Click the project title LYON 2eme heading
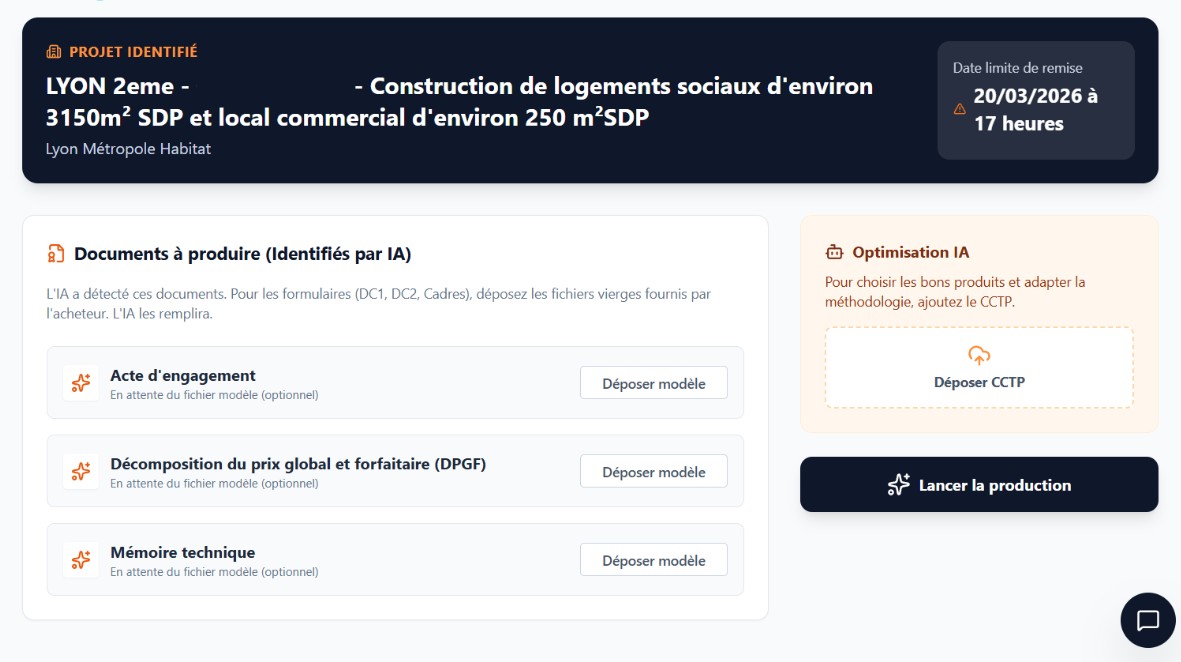Image resolution: width=1181 pixels, height=662 pixels. (x=459, y=102)
